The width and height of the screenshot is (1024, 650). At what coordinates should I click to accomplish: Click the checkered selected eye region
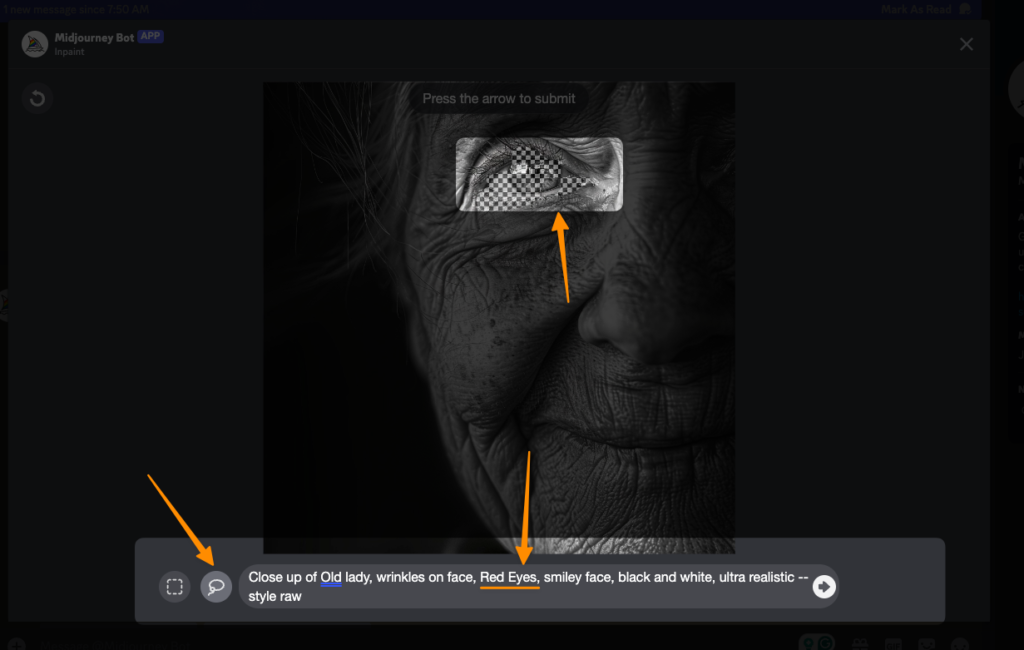coord(539,175)
